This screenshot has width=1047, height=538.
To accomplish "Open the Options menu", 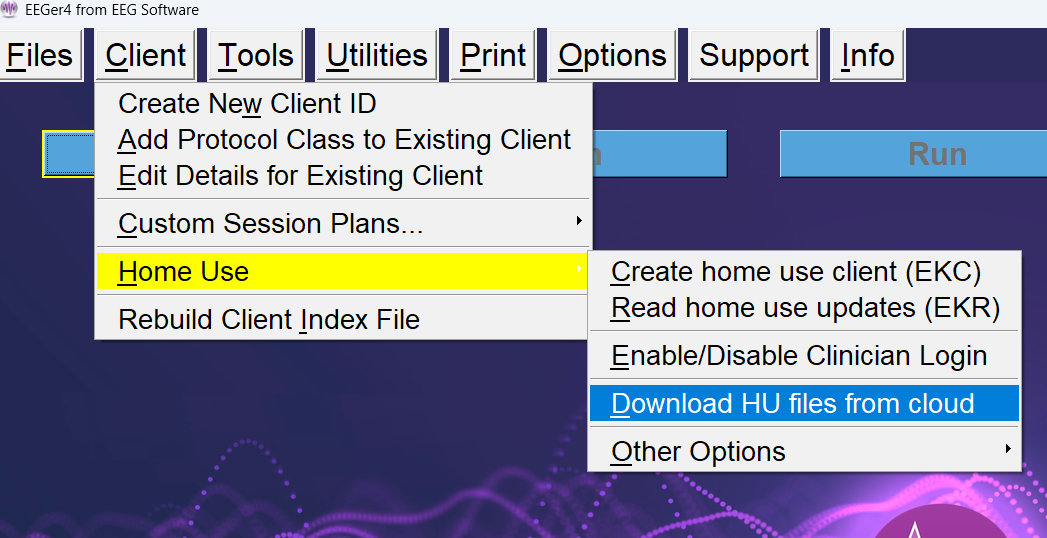I will (x=612, y=55).
